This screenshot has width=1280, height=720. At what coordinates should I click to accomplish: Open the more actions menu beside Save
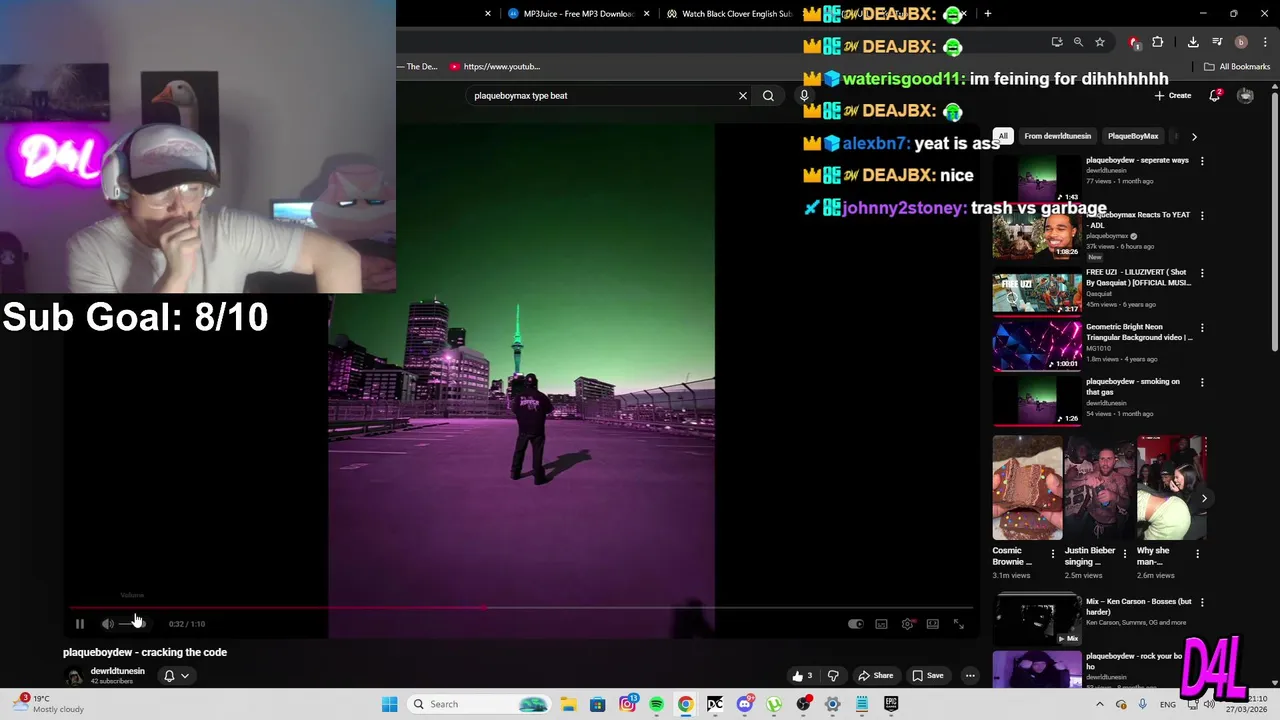[969, 676]
